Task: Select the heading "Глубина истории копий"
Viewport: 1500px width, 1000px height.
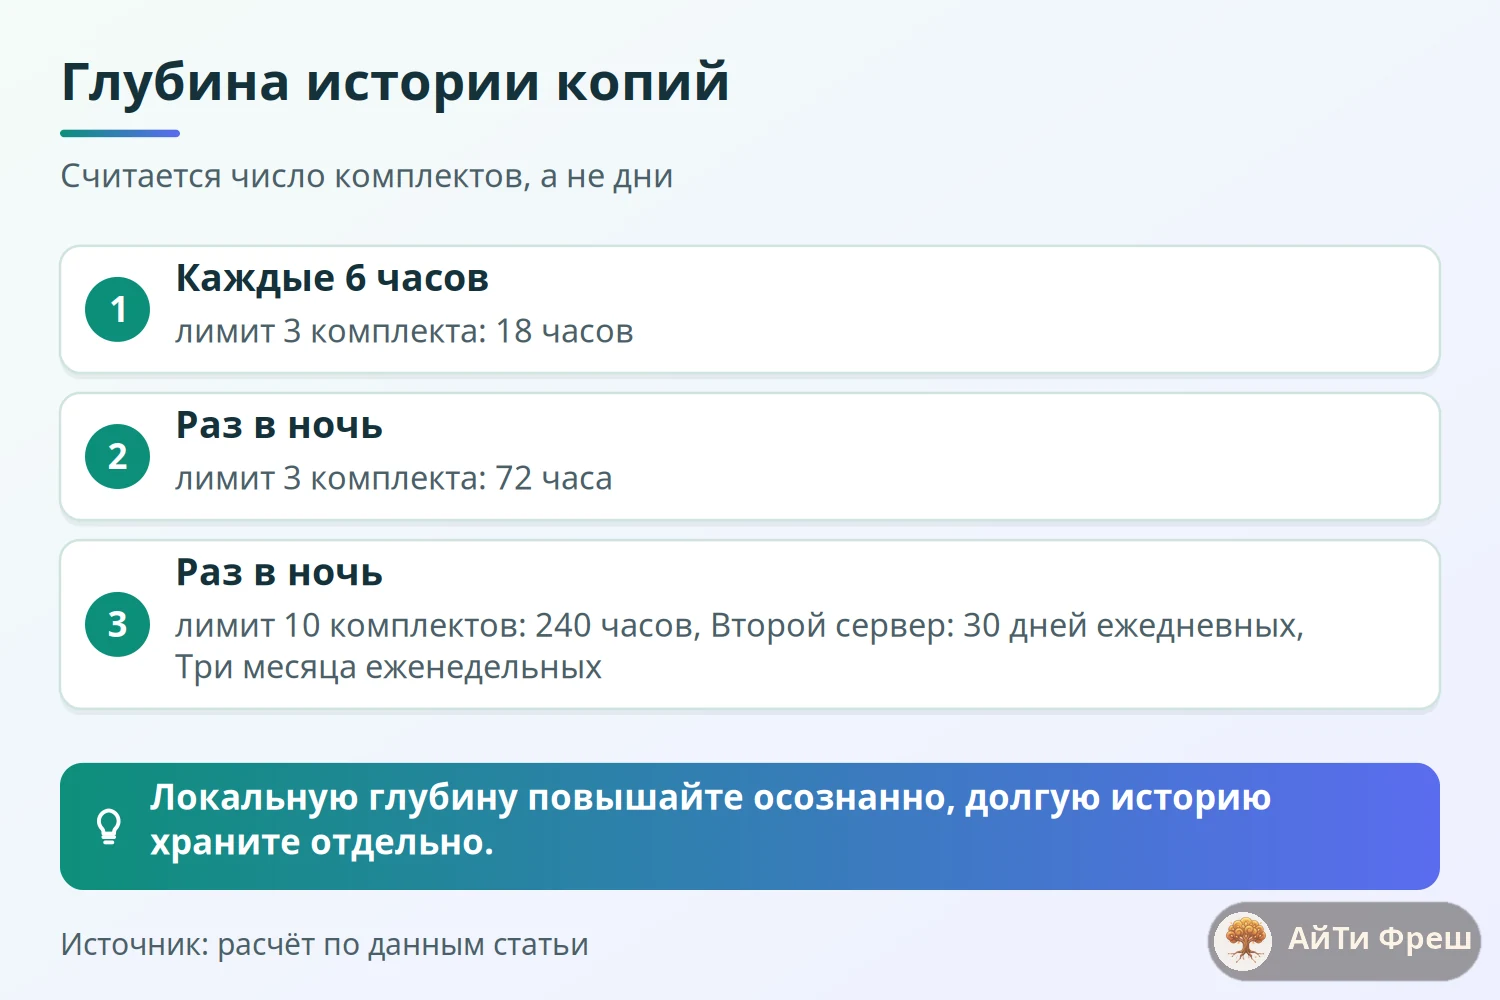Action: 395,82
